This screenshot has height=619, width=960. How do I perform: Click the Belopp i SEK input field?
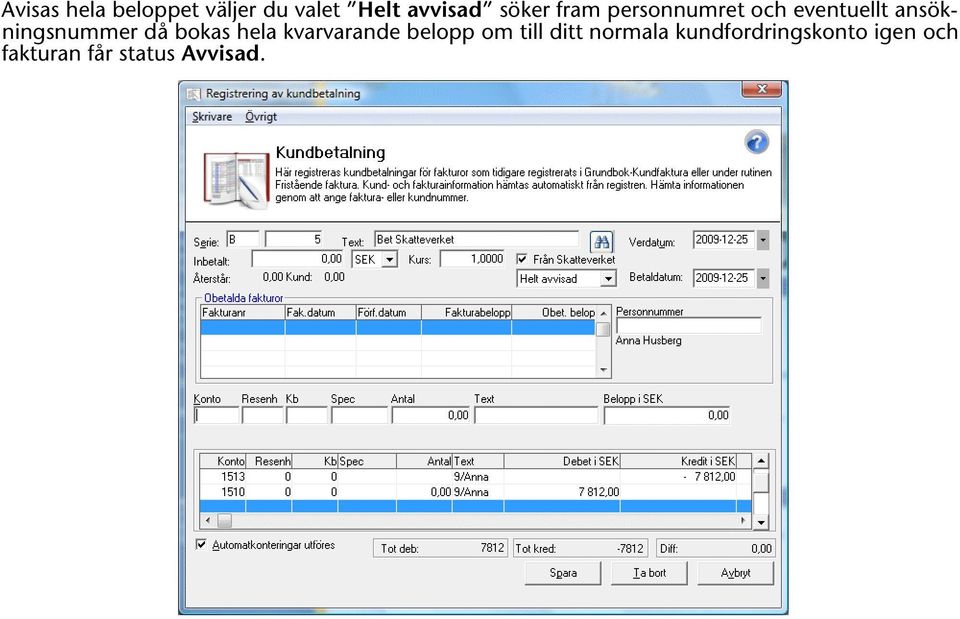pos(667,415)
